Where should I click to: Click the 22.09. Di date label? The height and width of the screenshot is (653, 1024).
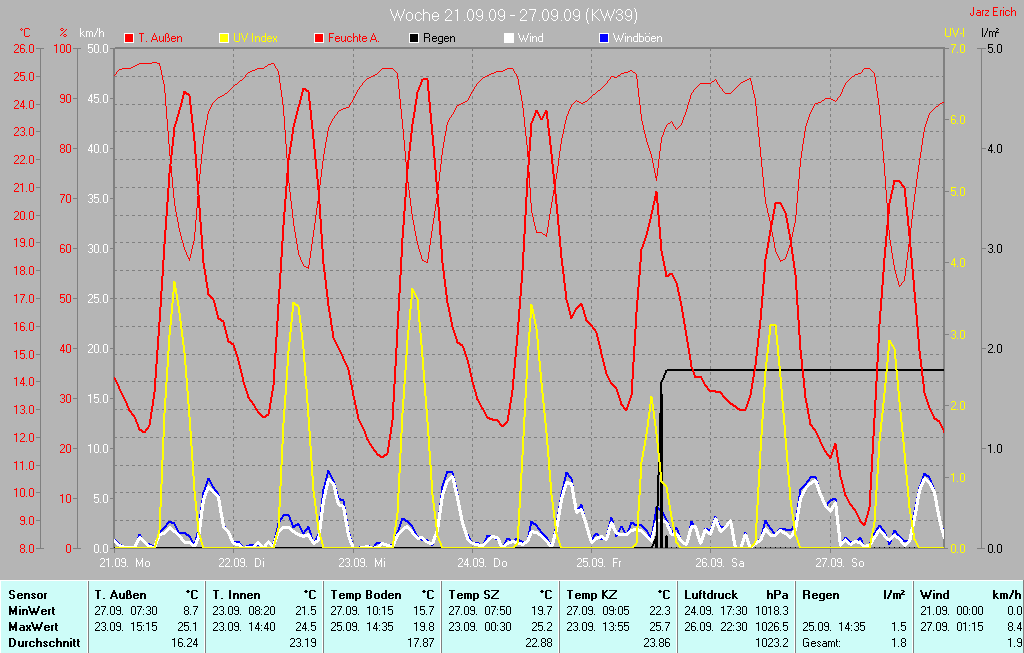click(242, 562)
